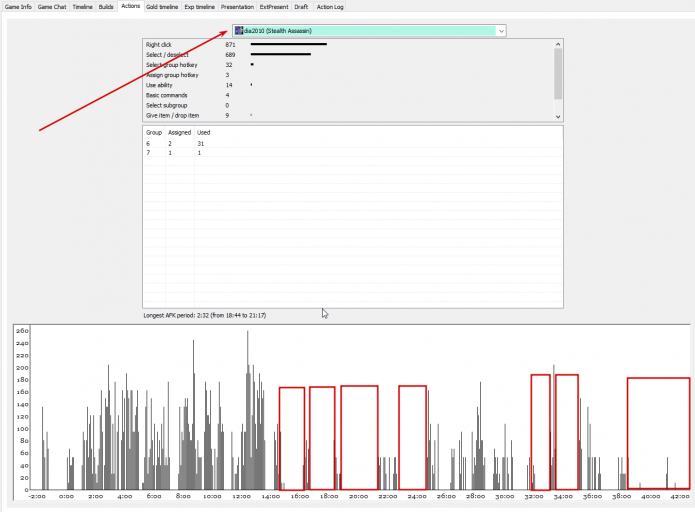Select the Give item / drop item row
The image size is (695, 512).
pos(348,116)
